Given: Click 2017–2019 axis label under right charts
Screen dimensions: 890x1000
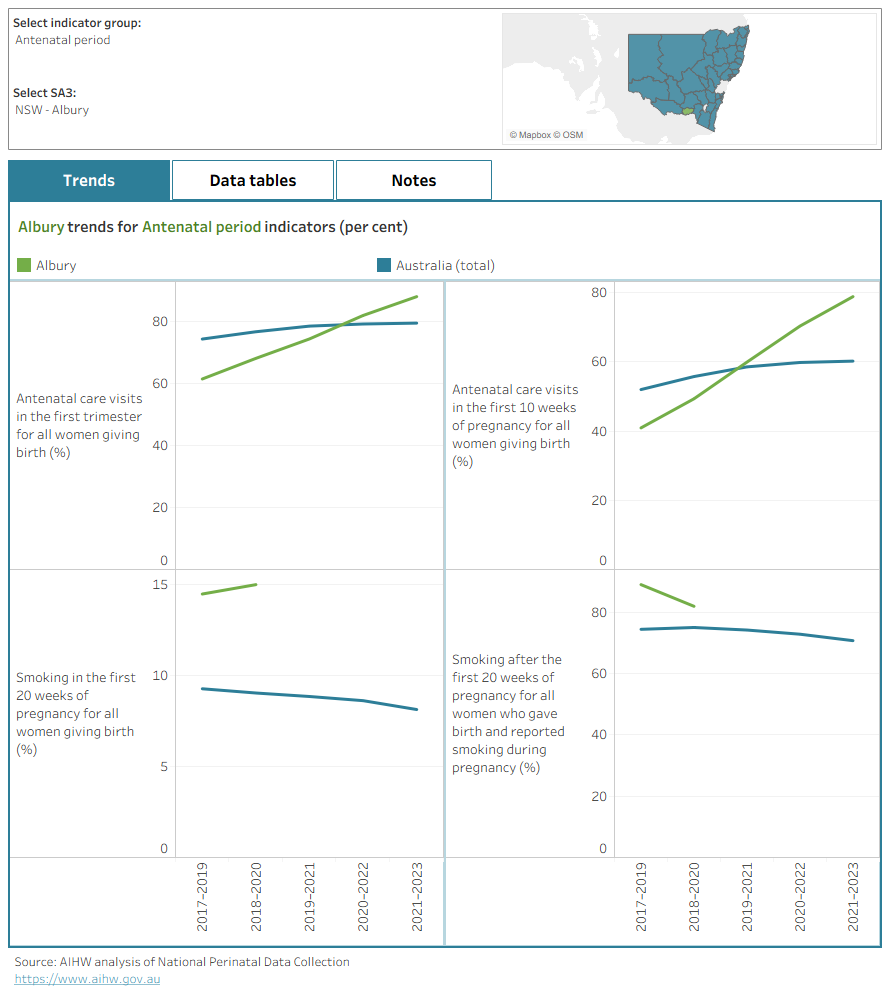Looking at the screenshot, I should 641,897.
